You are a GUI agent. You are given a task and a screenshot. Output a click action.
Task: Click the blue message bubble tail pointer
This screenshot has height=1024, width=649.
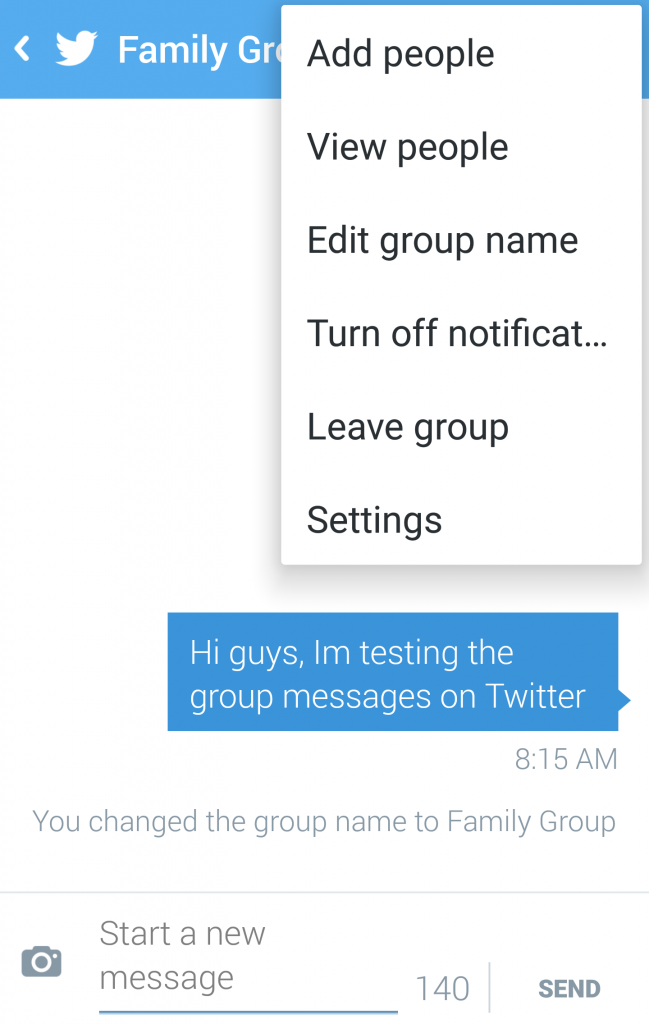click(x=624, y=701)
